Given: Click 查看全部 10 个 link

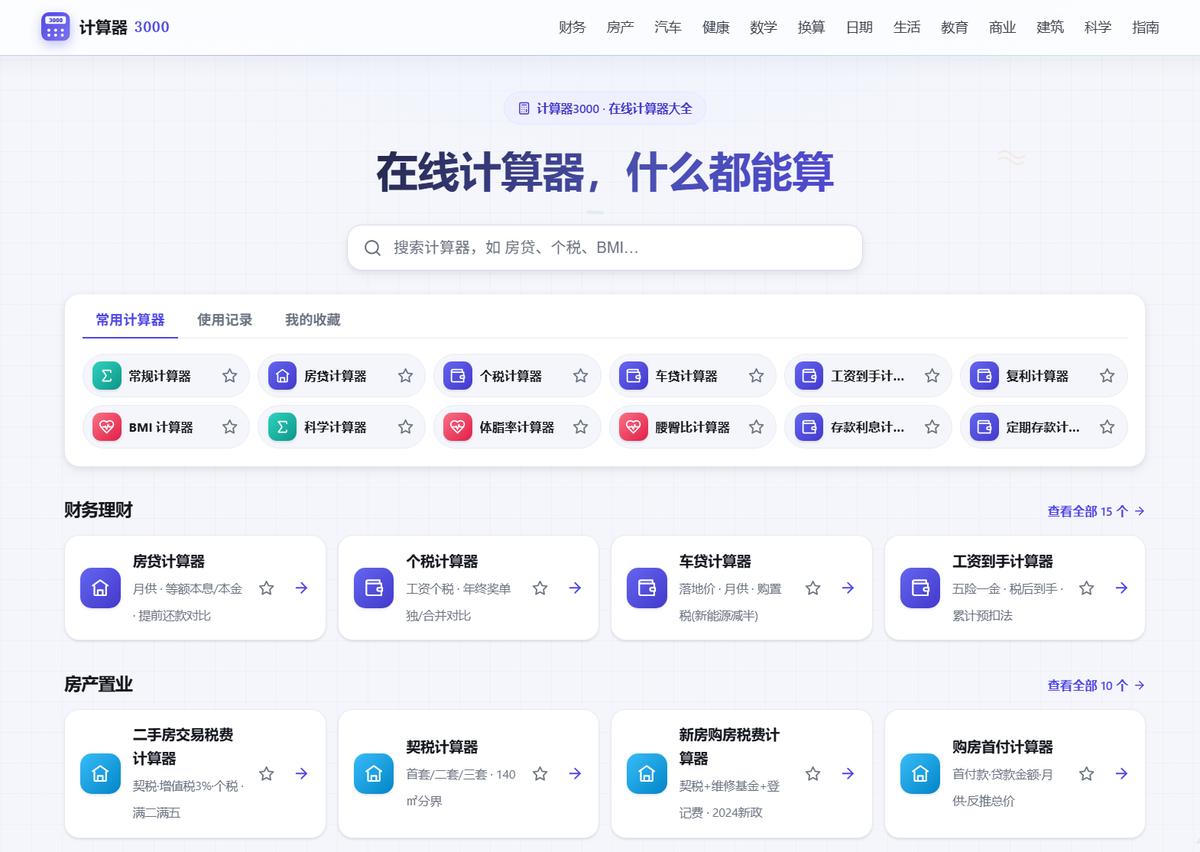Looking at the screenshot, I should 1096,685.
